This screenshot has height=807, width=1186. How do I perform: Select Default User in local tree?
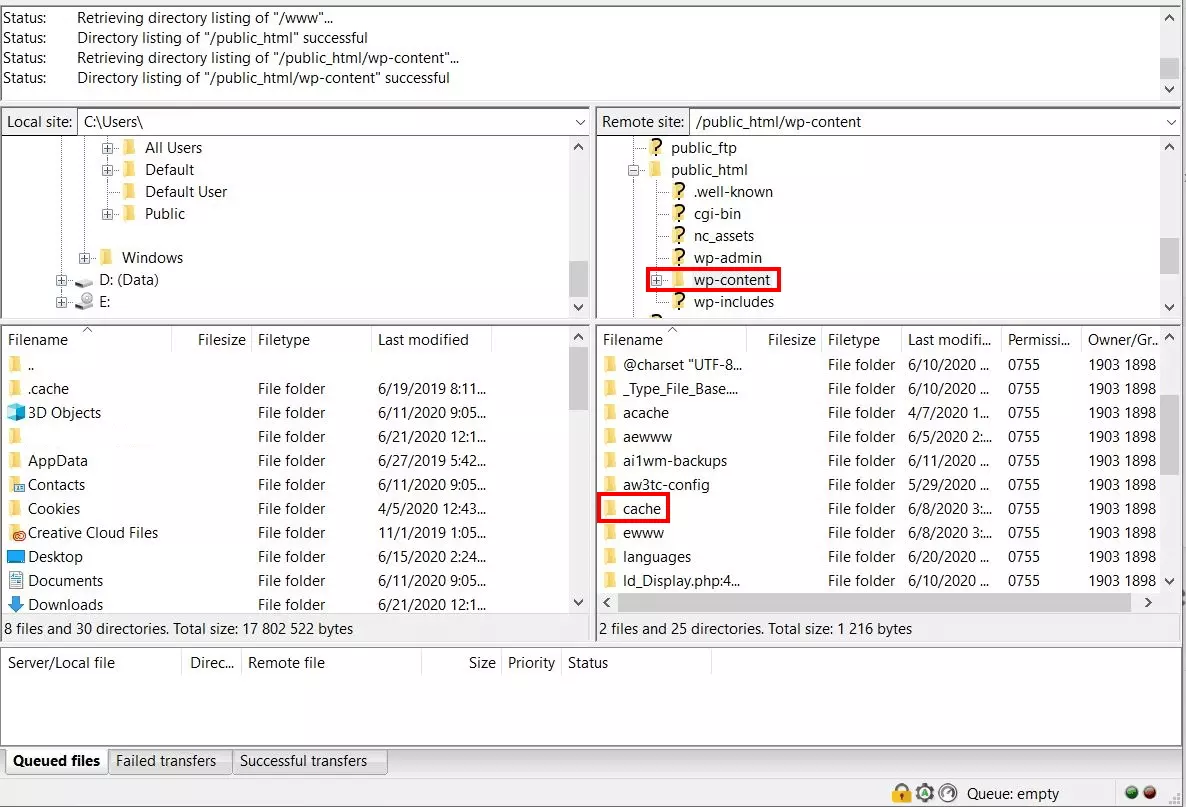point(186,191)
